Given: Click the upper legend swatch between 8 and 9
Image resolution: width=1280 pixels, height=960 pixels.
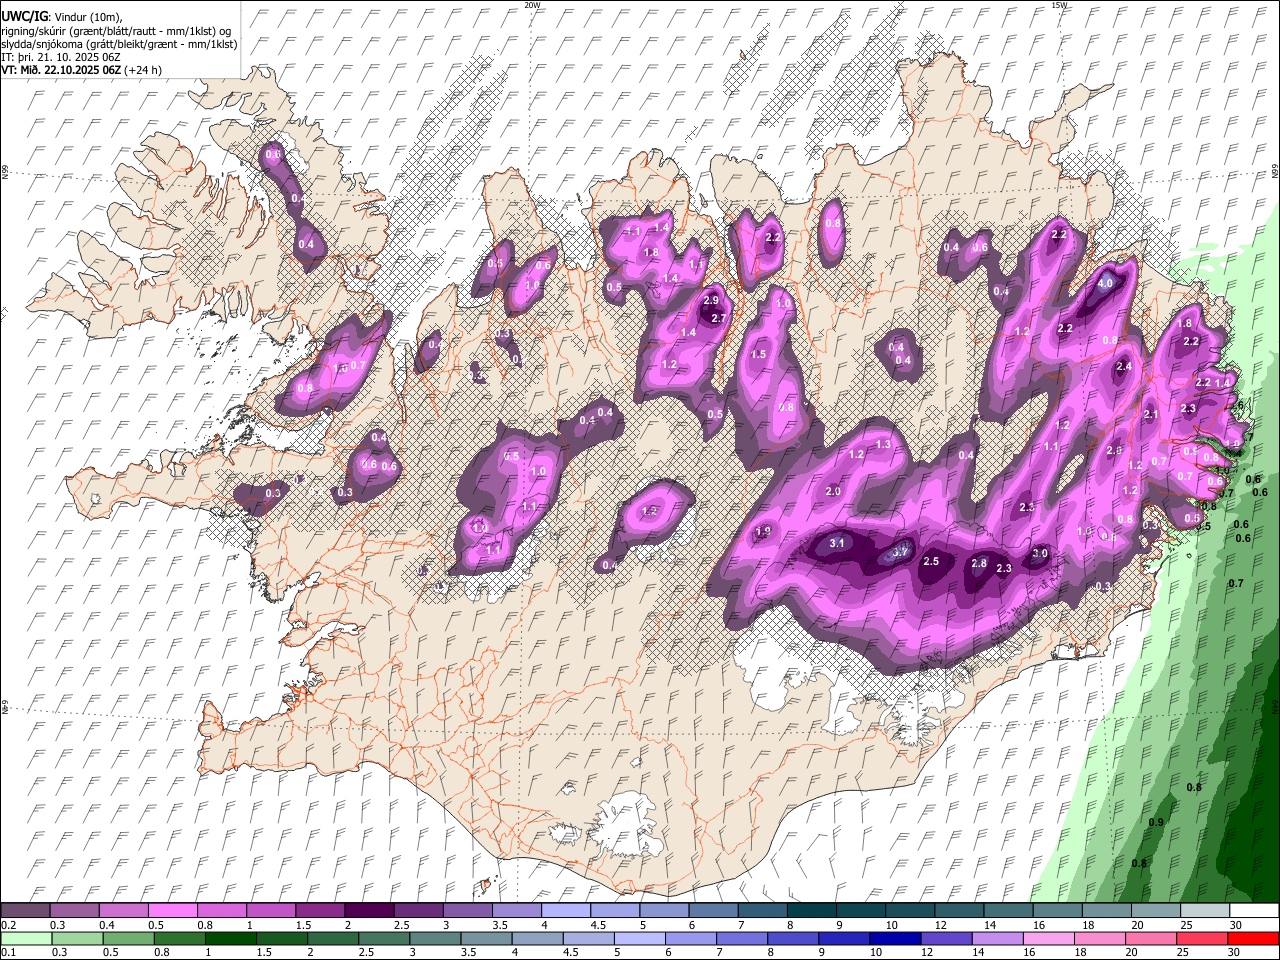Looking at the screenshot, I should pyautogui.click(x=811, y=911).
